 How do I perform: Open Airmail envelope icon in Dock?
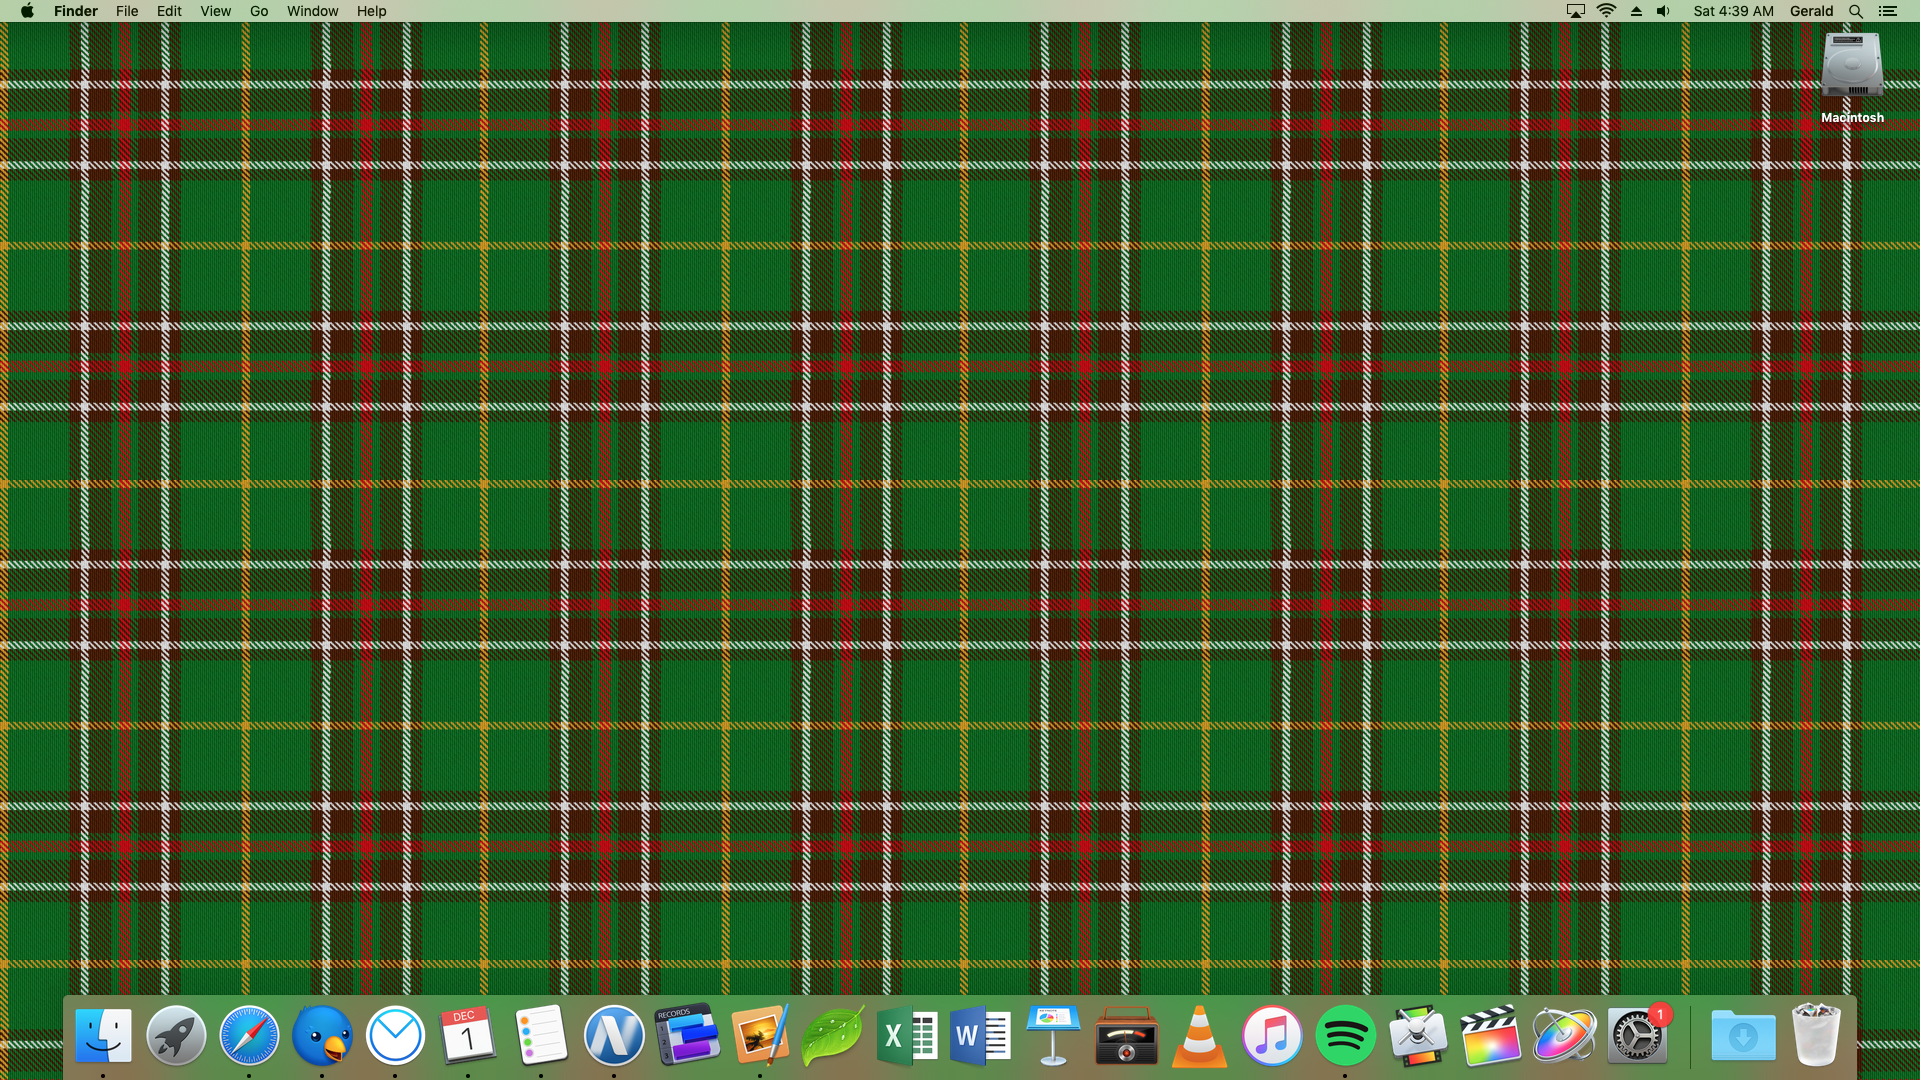tap(395, 1035)
